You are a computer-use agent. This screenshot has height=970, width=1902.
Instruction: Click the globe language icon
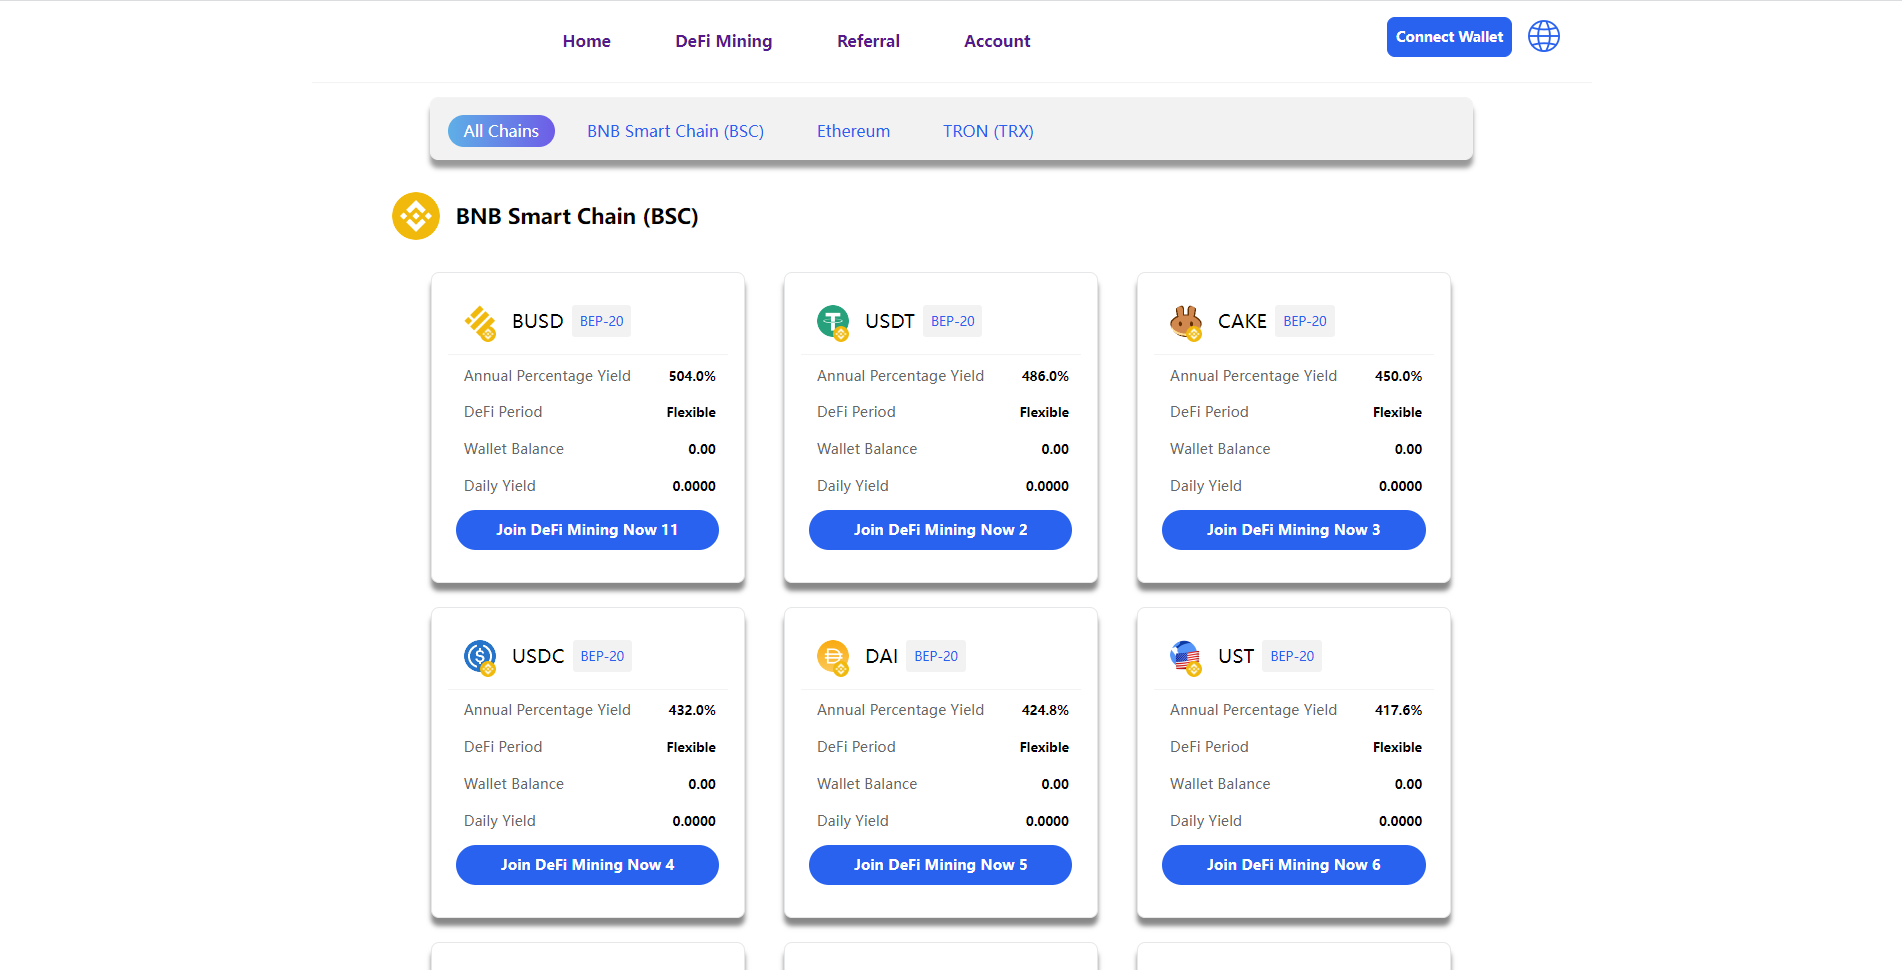click(1543, 37)
